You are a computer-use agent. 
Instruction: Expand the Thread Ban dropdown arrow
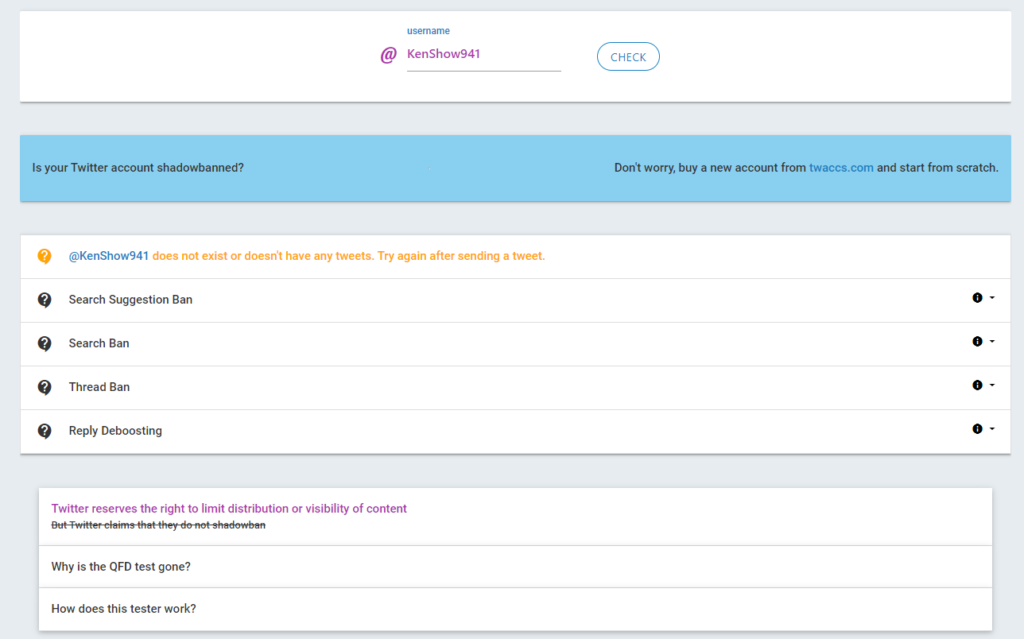tap(992, 385)
